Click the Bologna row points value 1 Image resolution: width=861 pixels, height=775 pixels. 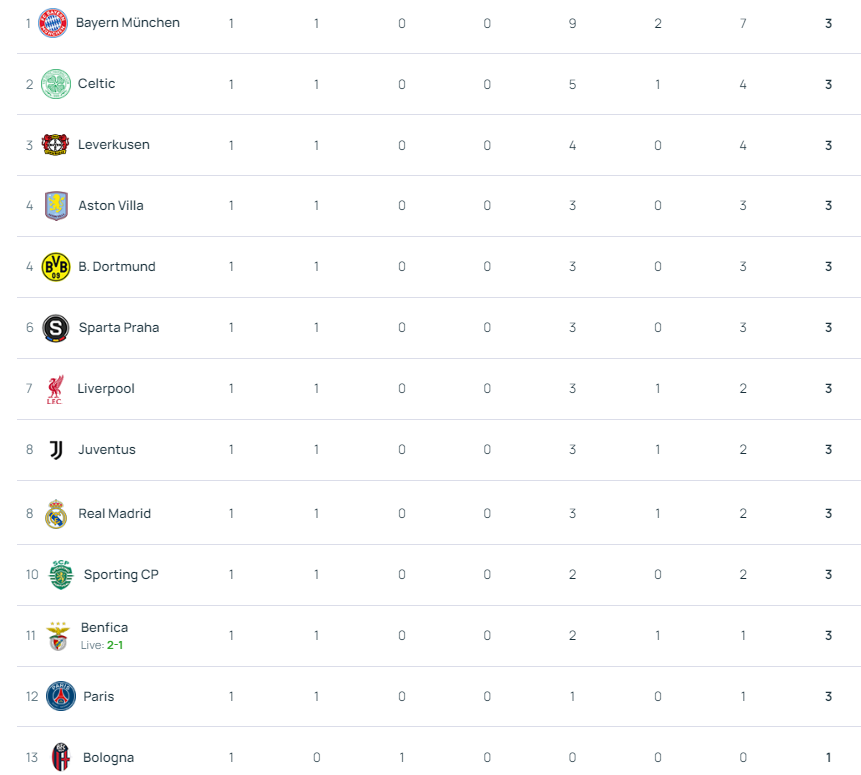pos(828,757)
